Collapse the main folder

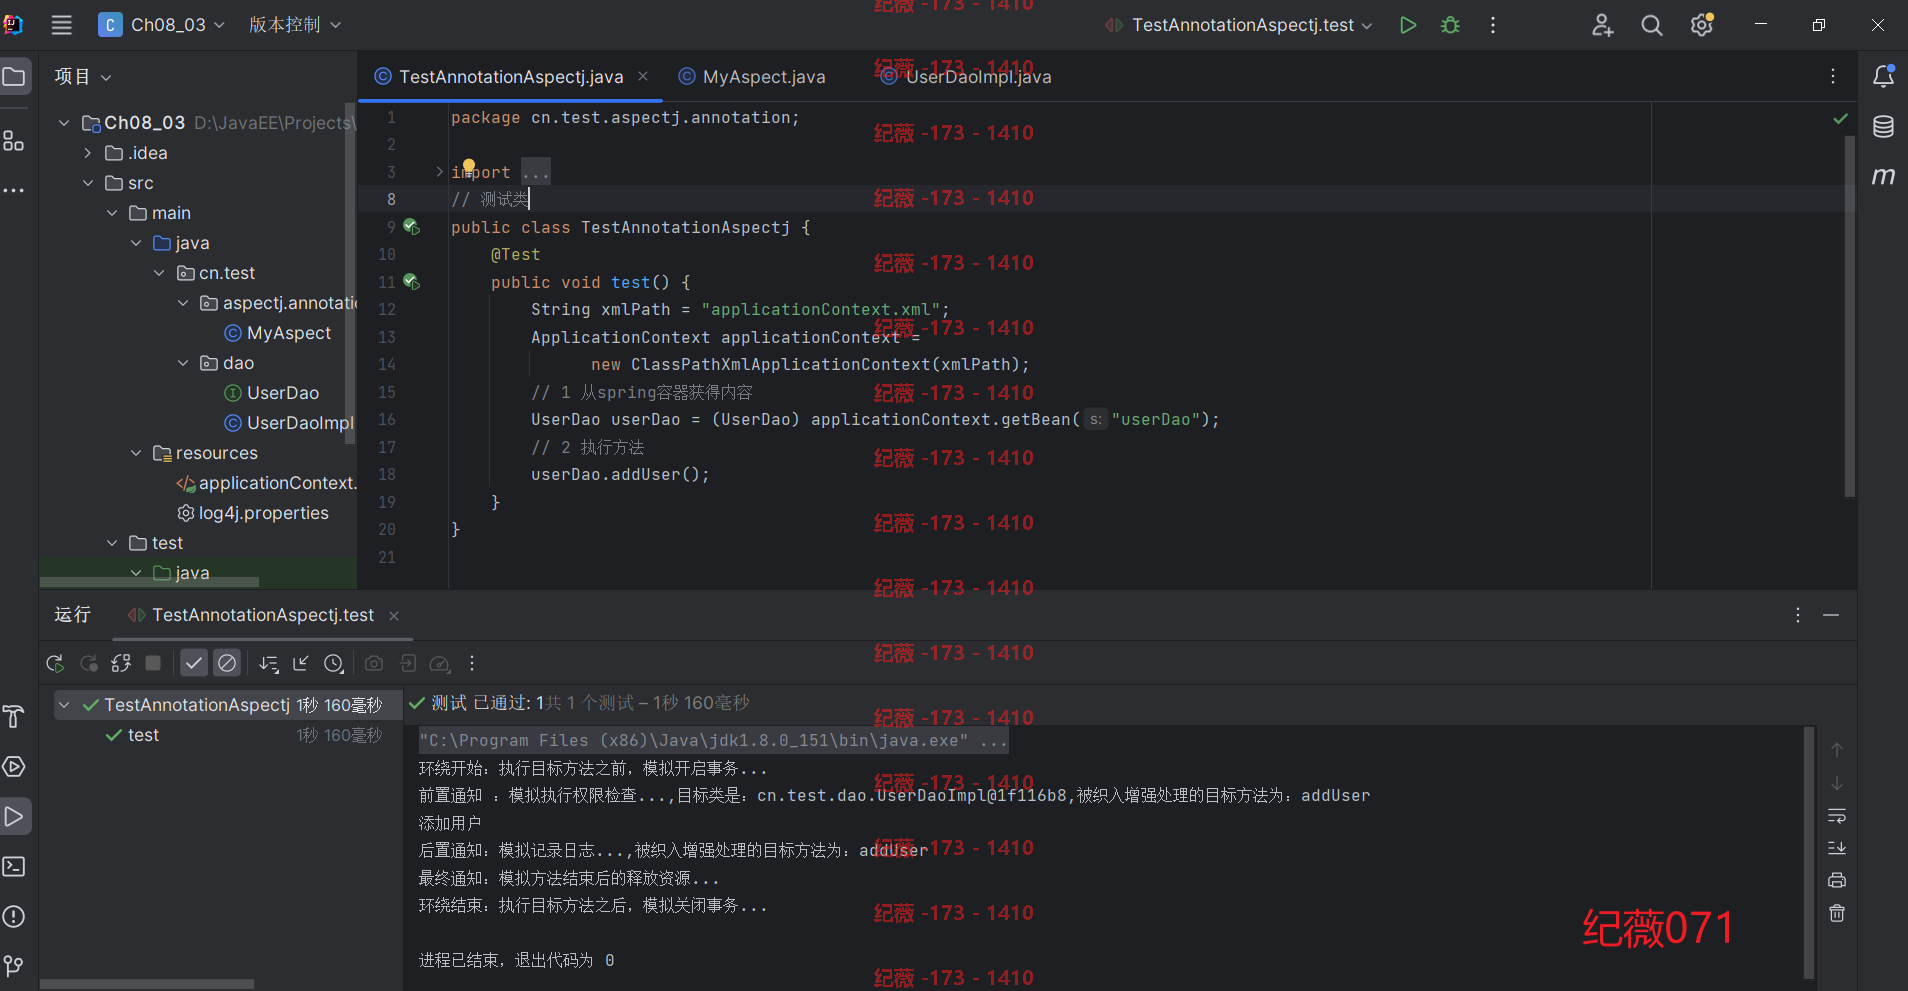112,213
